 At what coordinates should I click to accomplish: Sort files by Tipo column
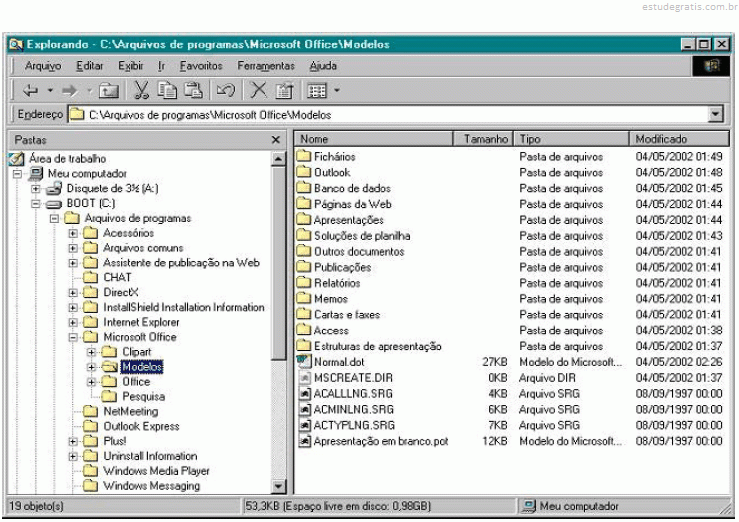571,139
